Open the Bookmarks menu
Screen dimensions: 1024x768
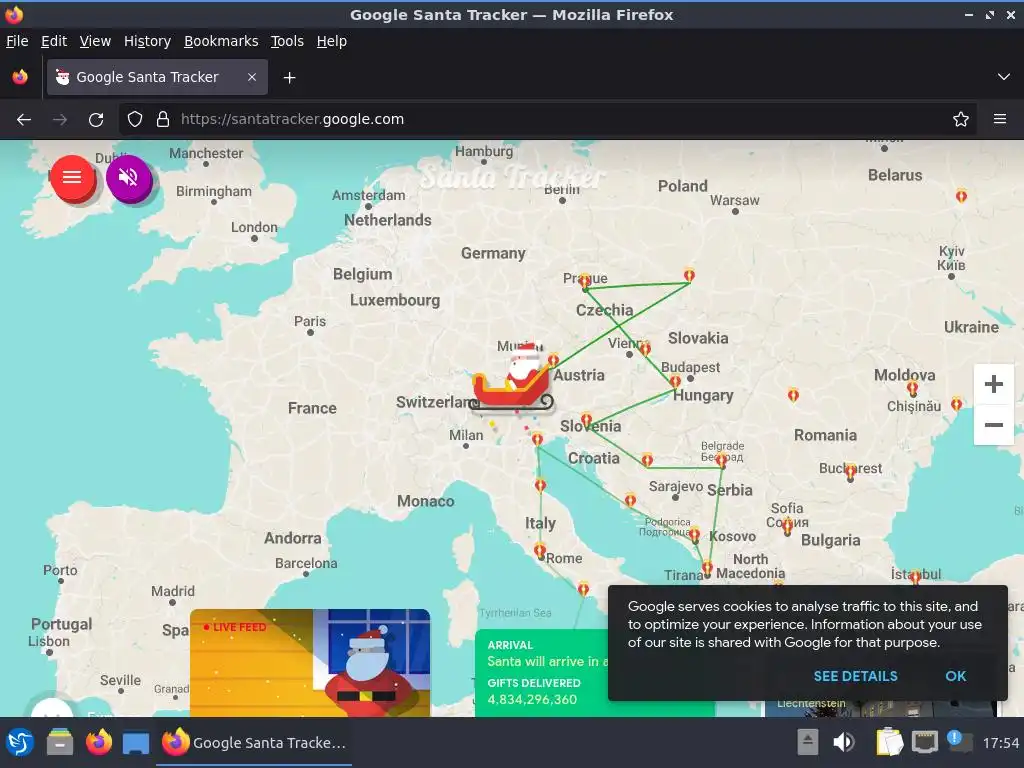221,41
